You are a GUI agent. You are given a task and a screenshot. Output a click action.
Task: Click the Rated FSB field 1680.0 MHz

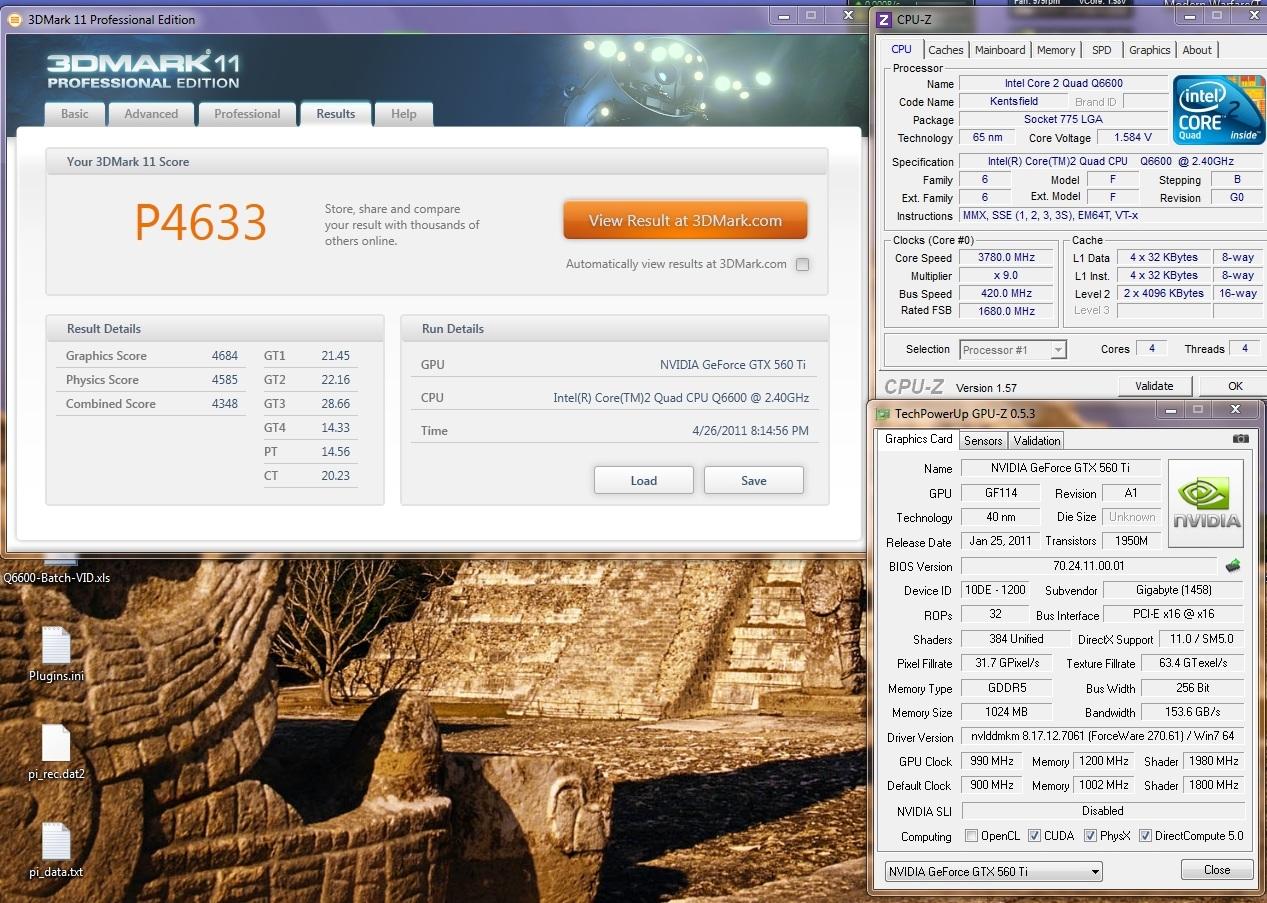point(1005,311)
